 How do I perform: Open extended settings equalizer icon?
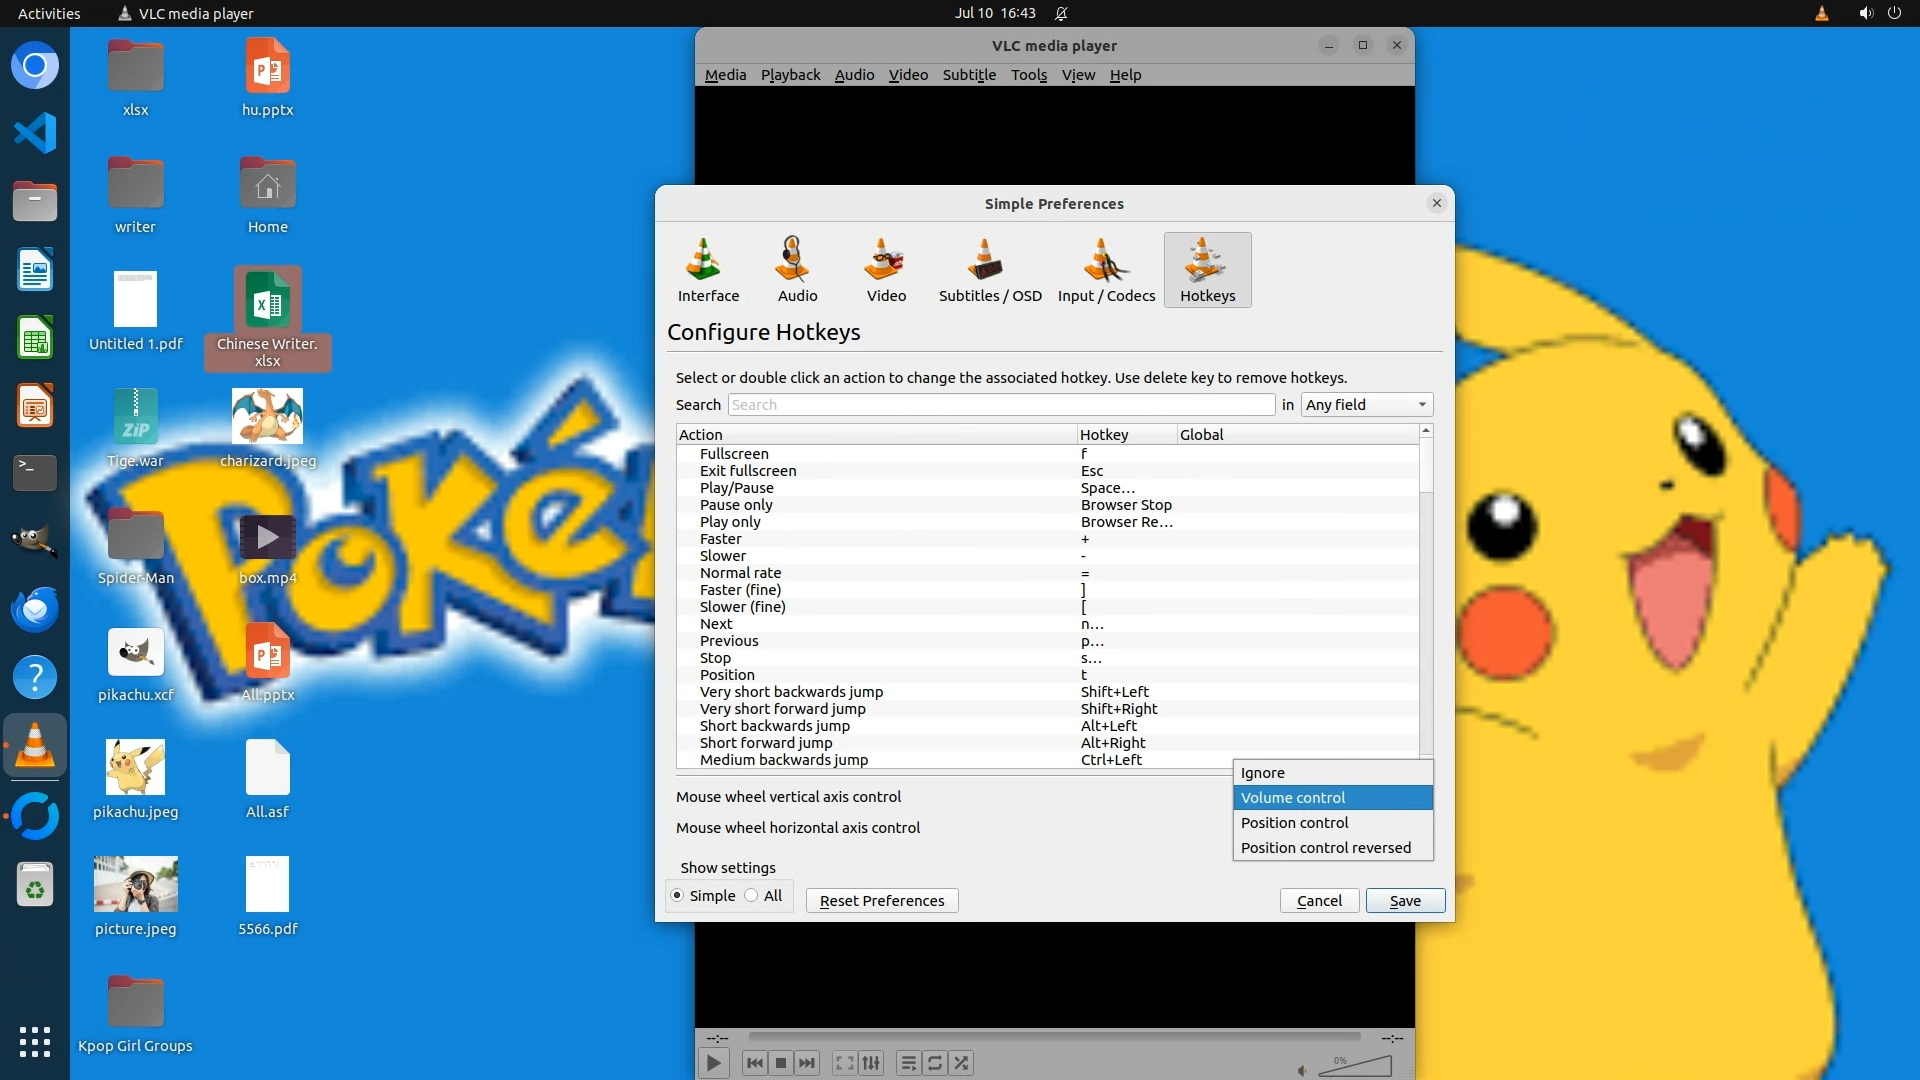point(871,1063)
